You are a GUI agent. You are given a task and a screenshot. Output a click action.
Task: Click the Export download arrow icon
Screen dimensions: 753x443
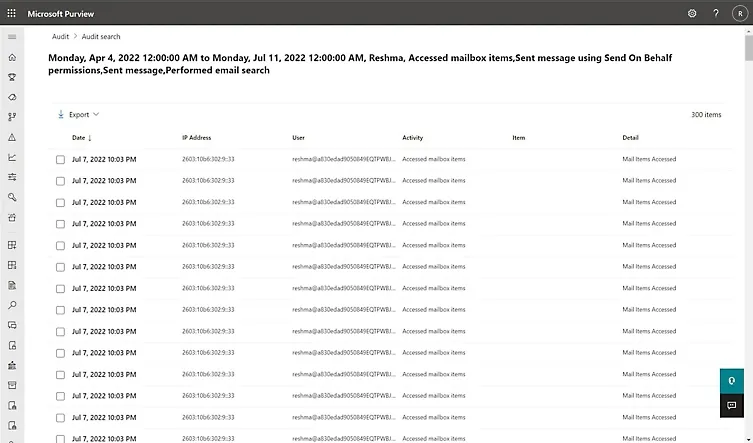pyautogui.click(x=61, y=114)
